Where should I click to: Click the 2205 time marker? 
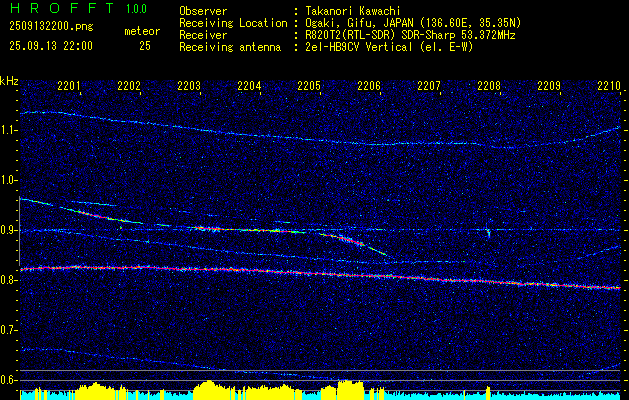click(x=309, y=85)
